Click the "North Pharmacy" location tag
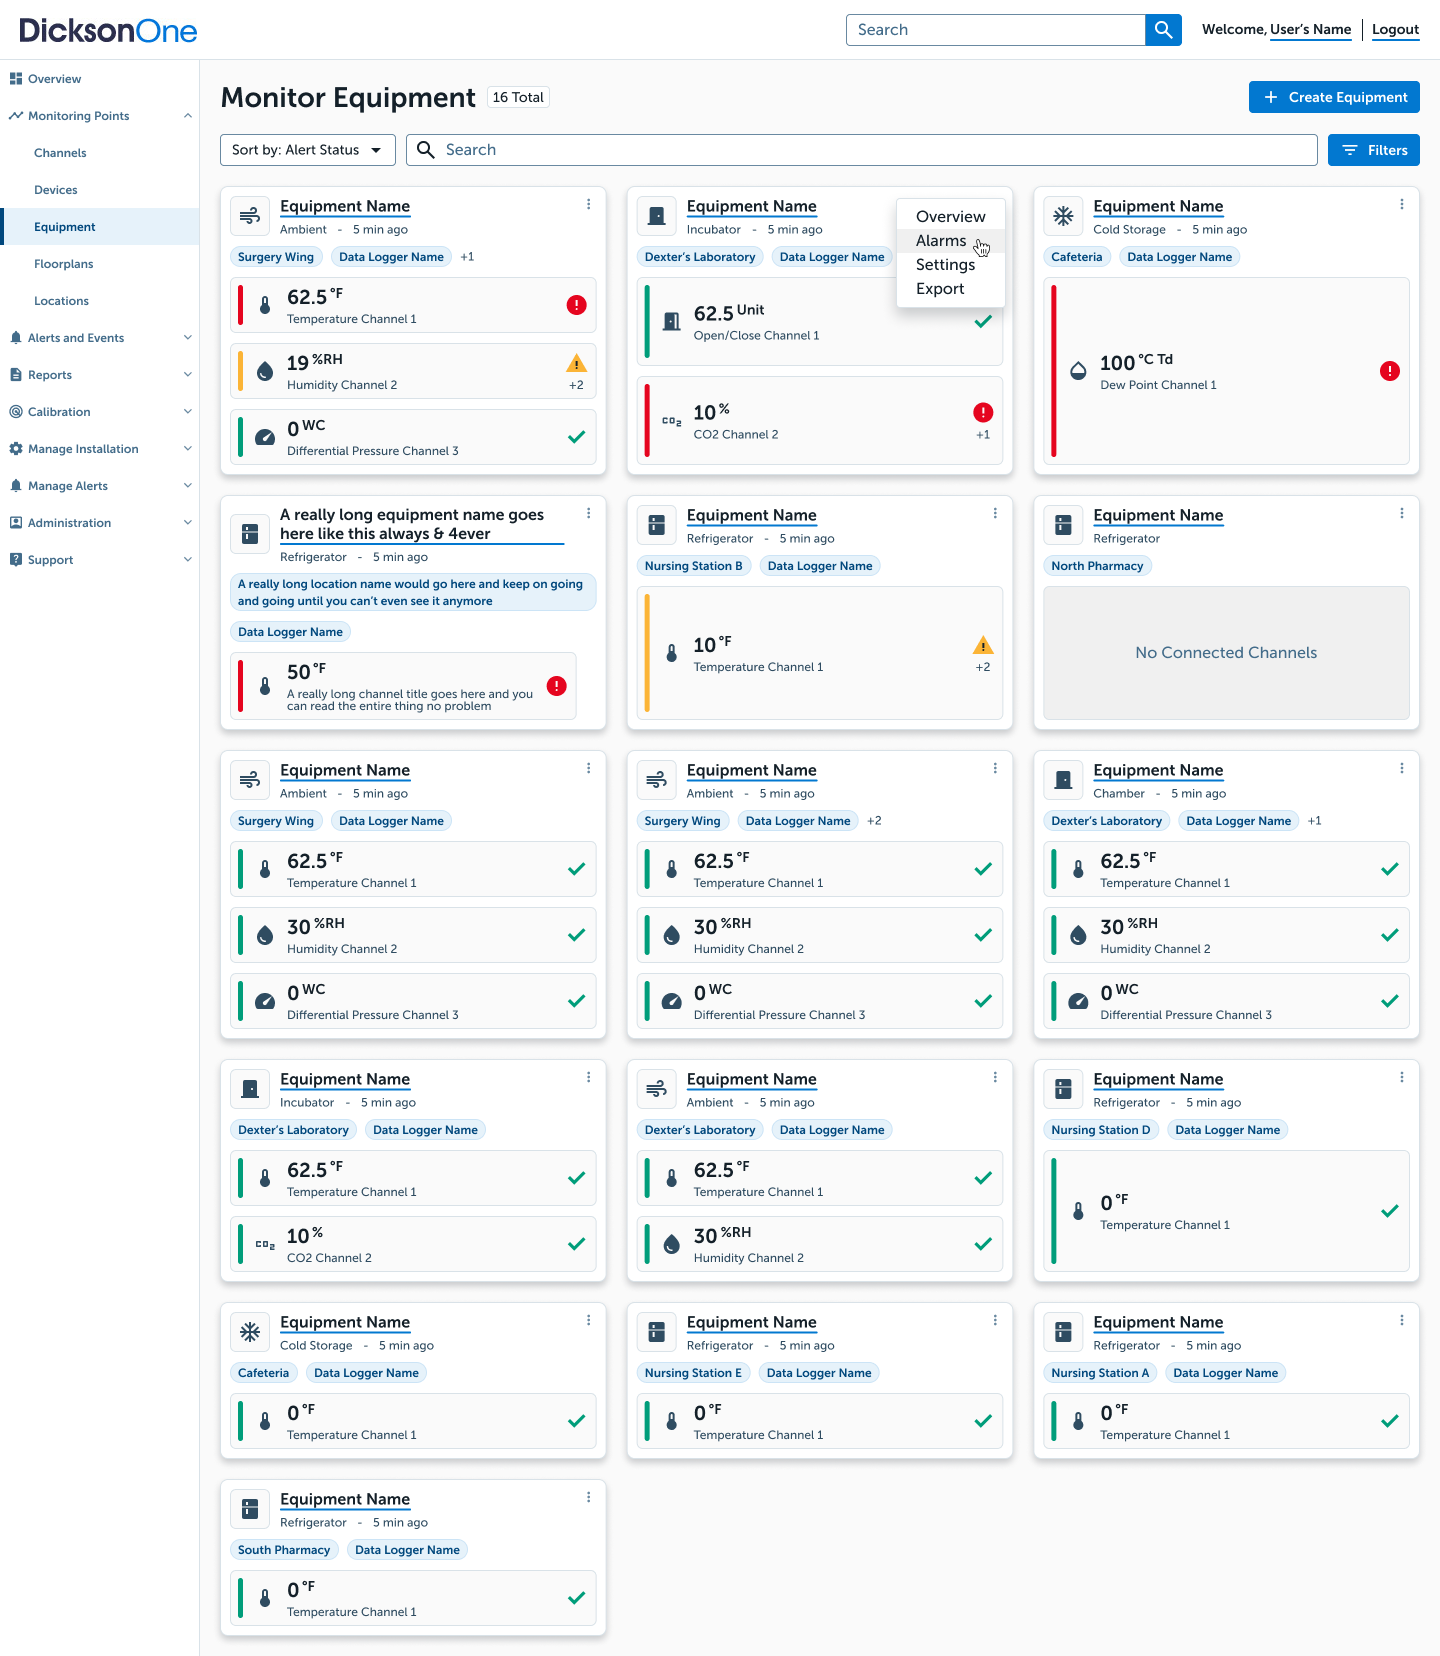Screen dimensions: 1440x1656 pos(1097,566)
